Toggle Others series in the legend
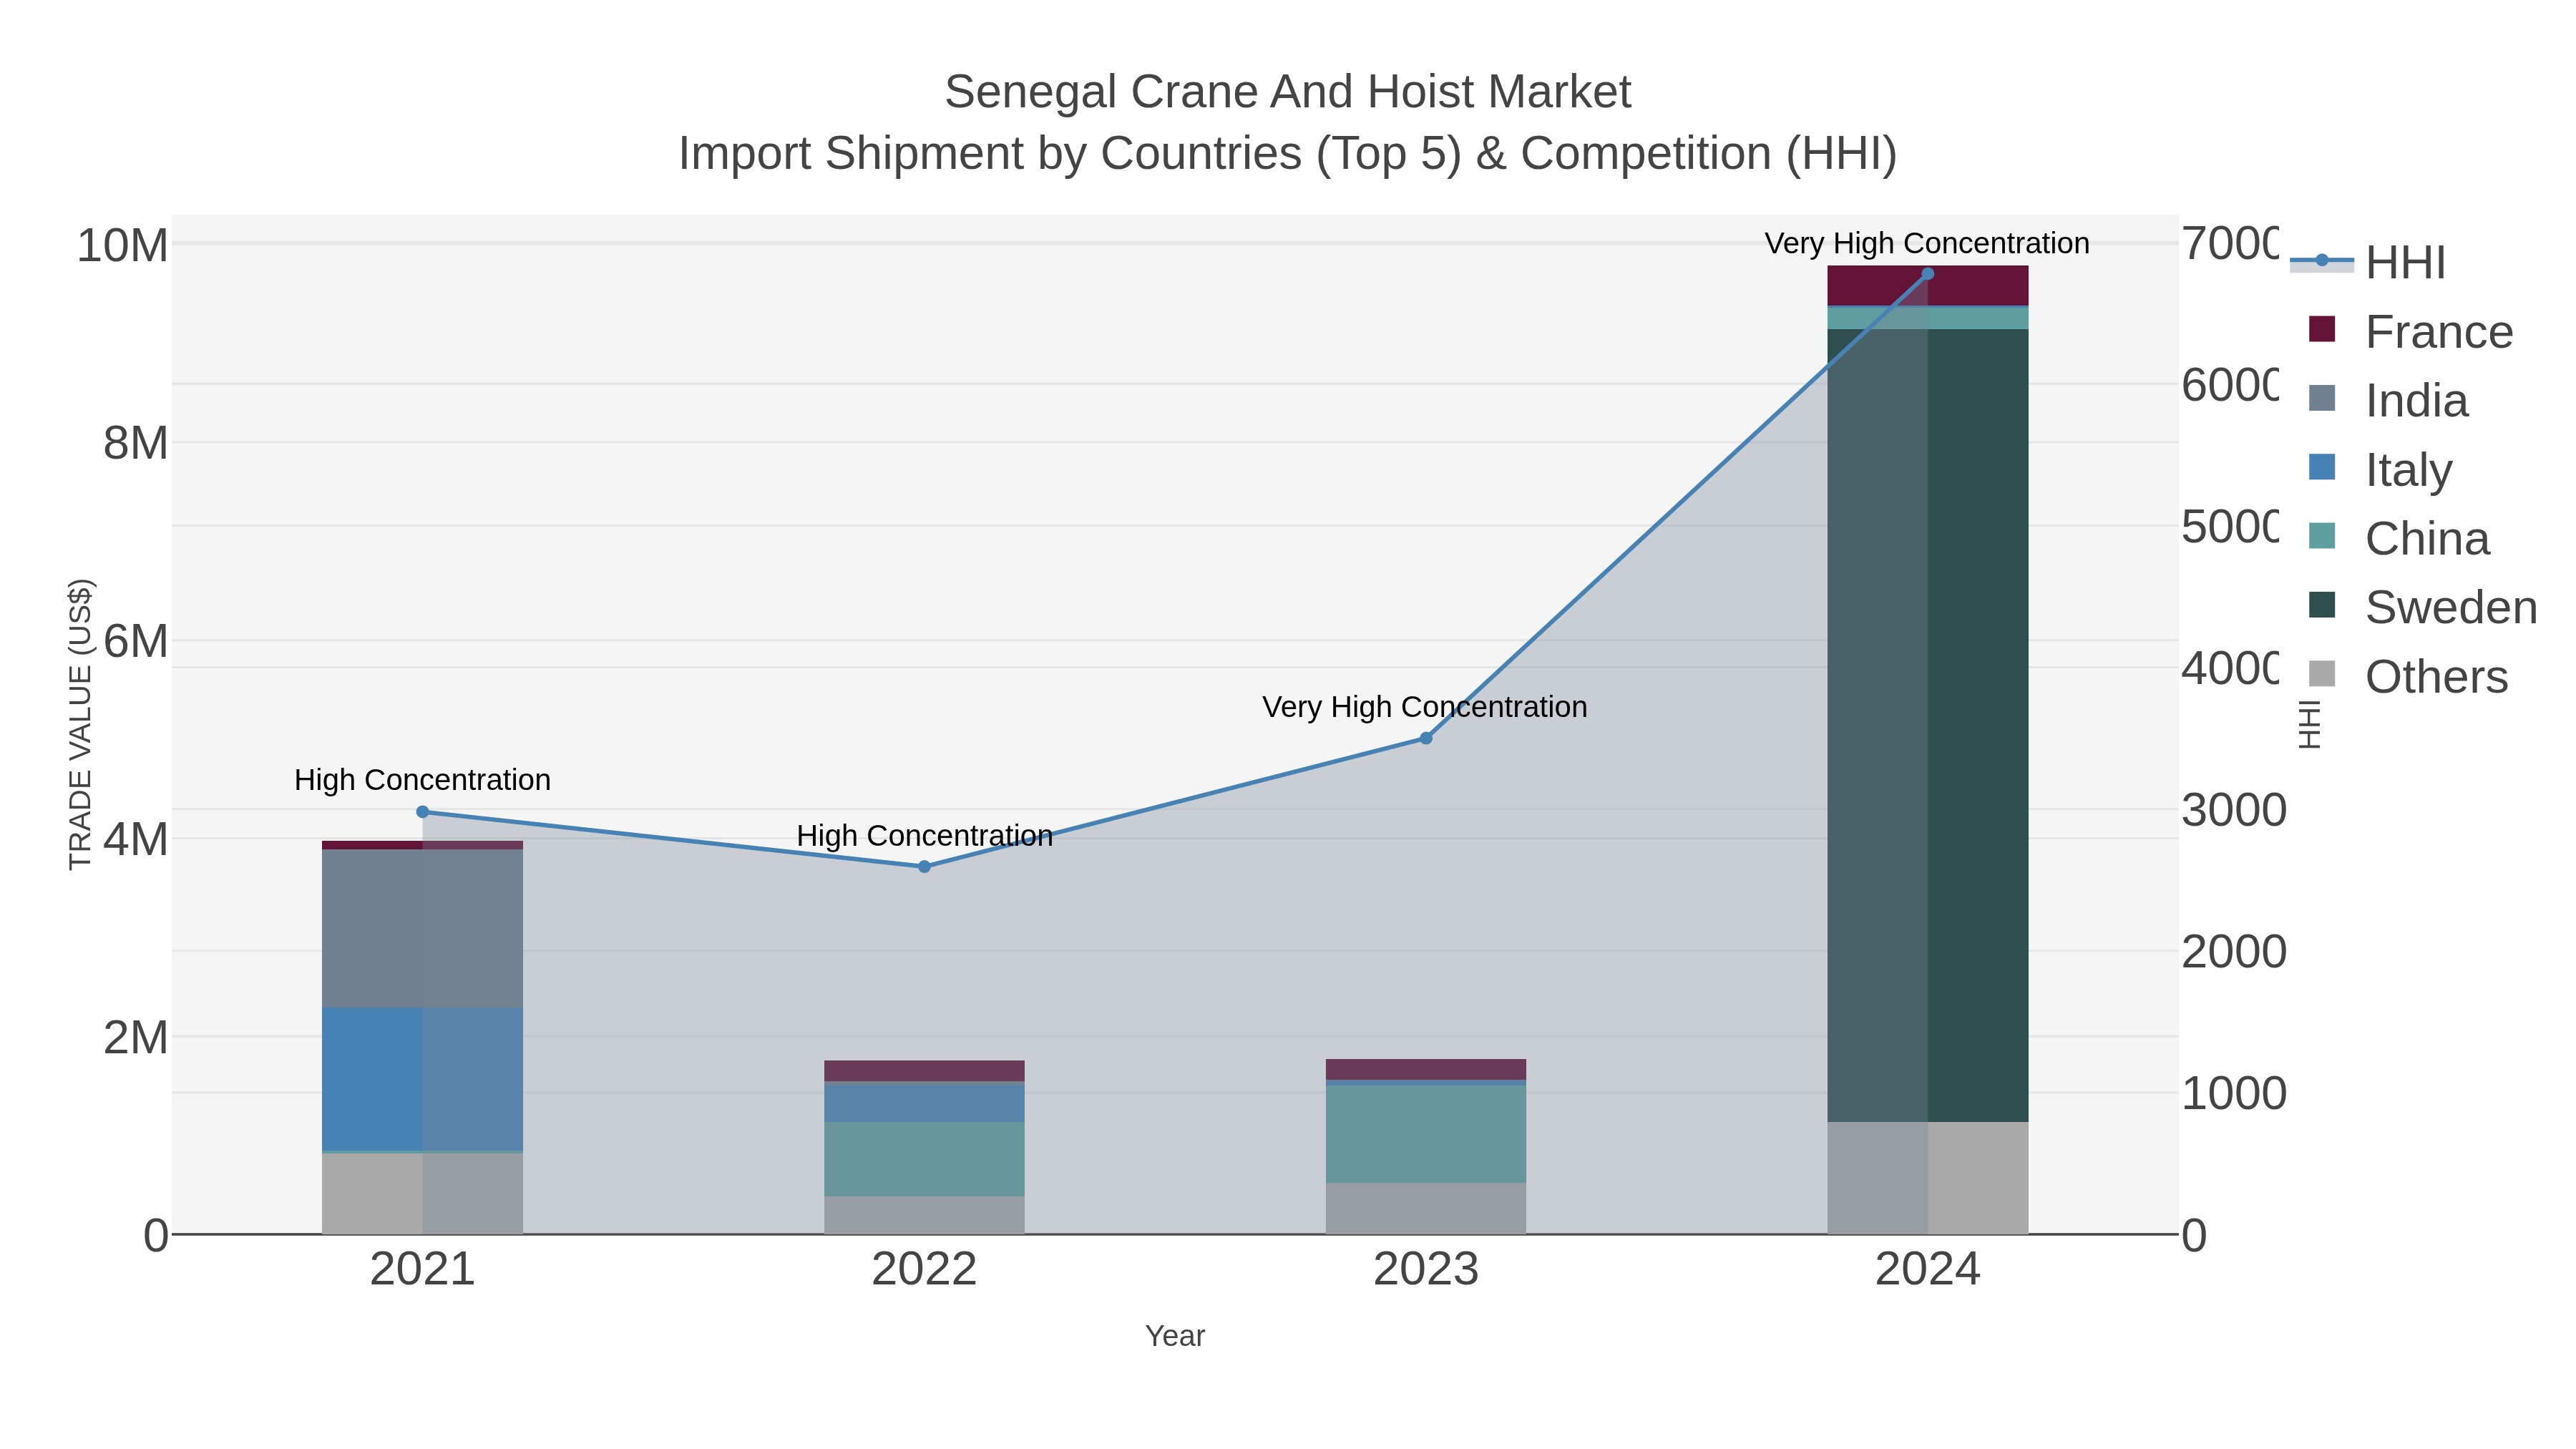Viewport: 2576px width, 1449px height. click(2408, 676)
